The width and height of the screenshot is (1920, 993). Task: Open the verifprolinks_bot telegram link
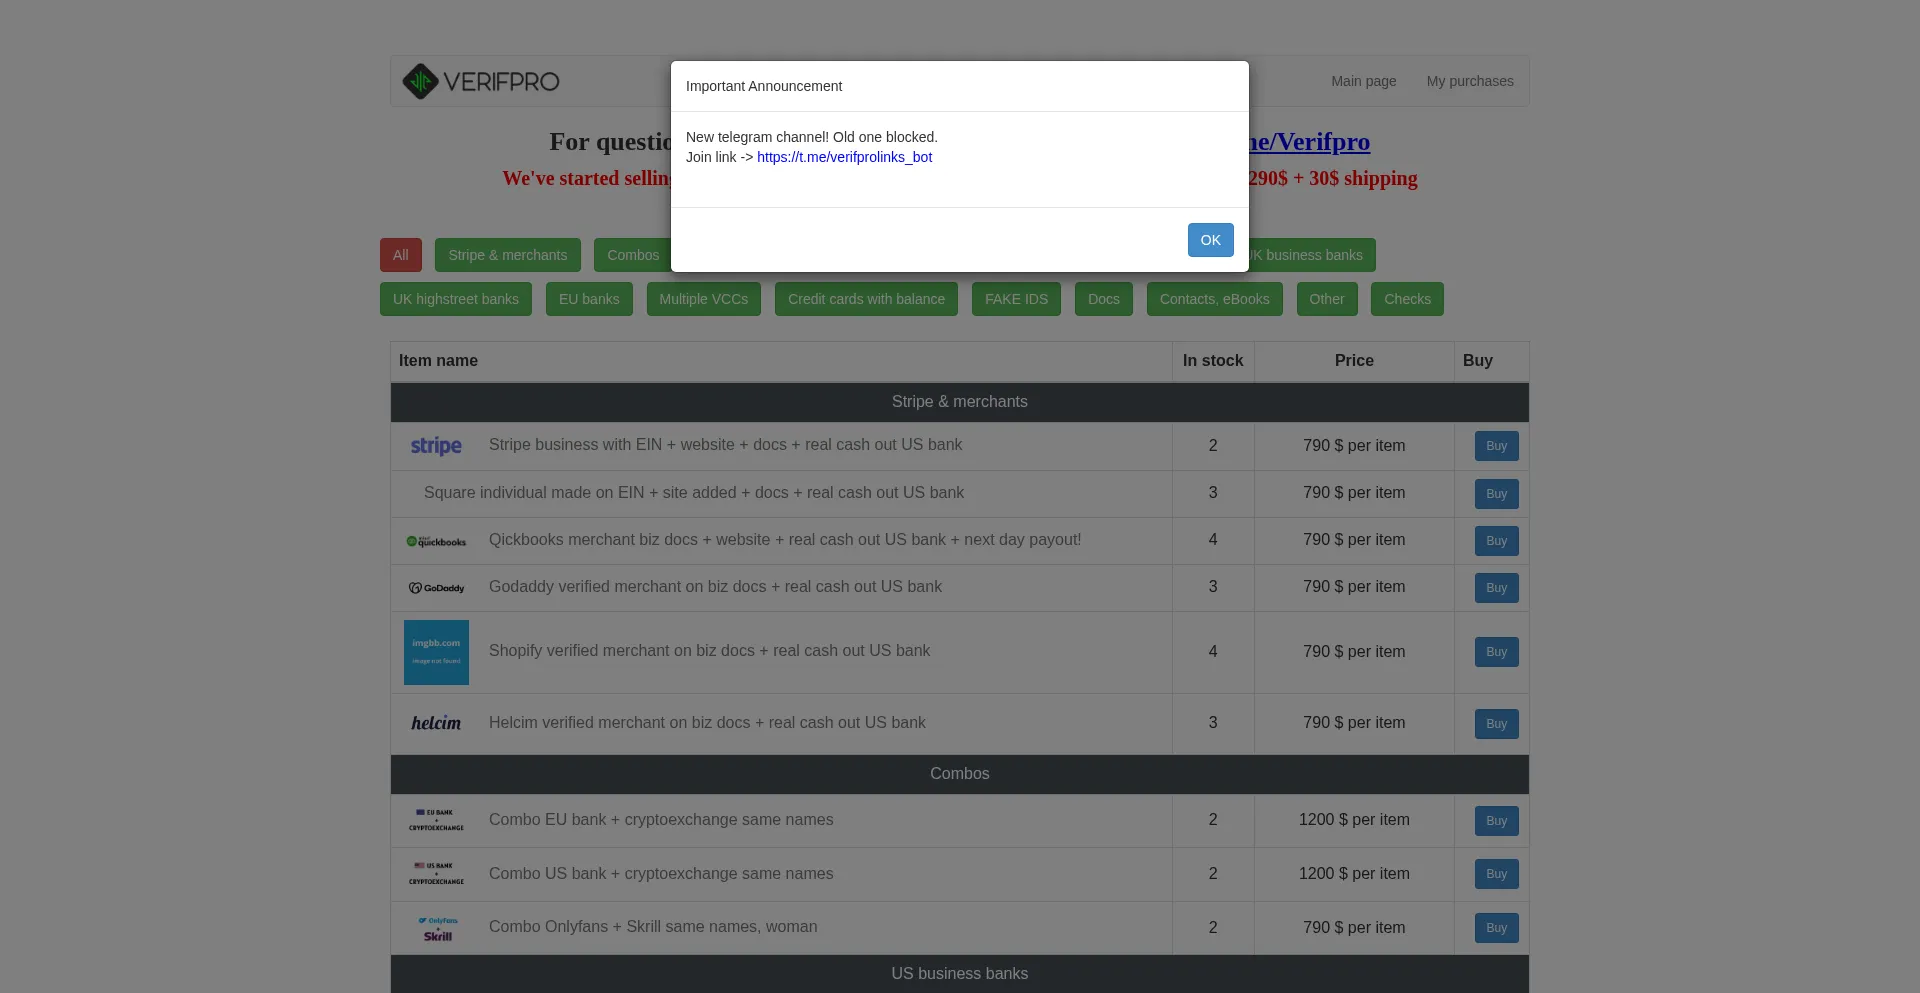[x=844, y=157]
